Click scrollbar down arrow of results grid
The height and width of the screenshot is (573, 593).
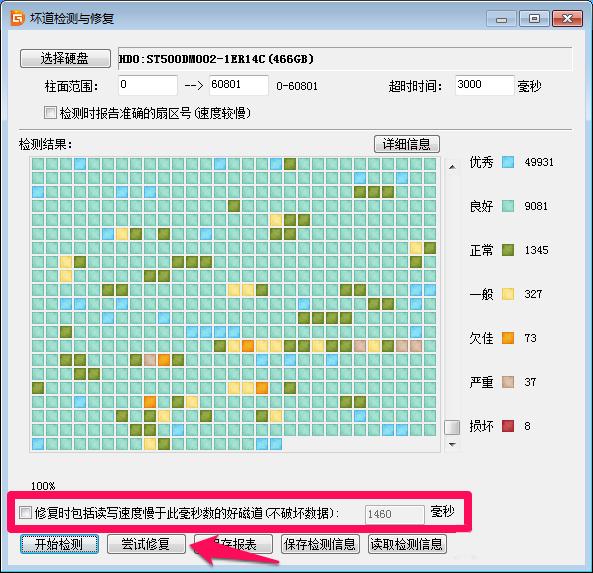pyautogui.click(x=452, y=444)
